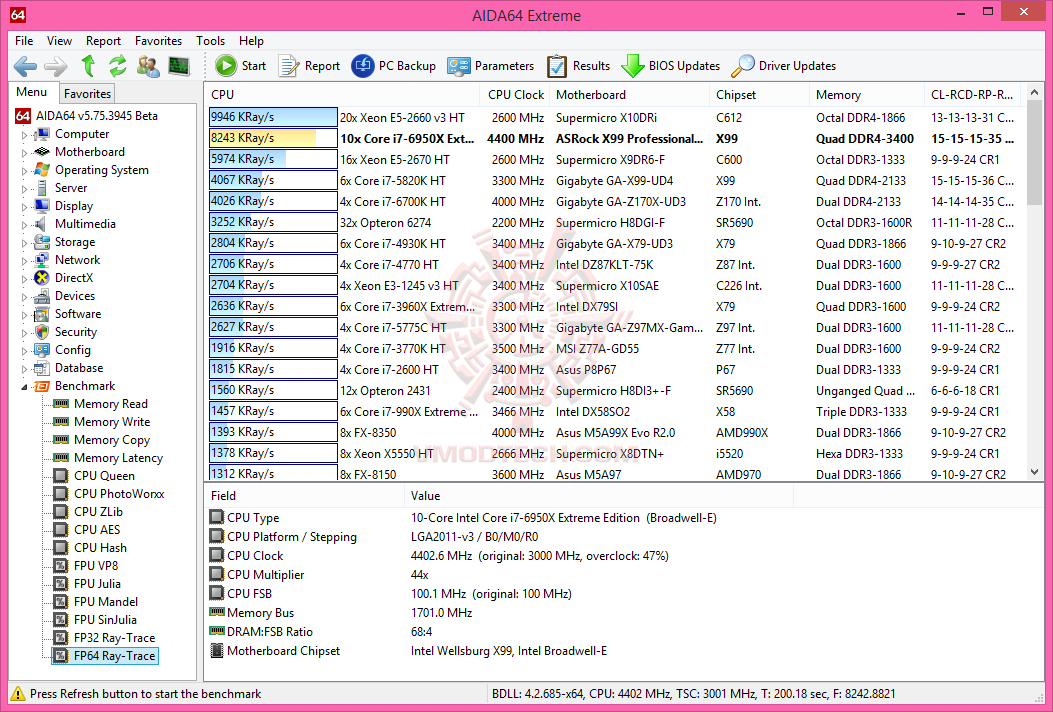Launch PC Backup from the toolbar

pos(394,66)
